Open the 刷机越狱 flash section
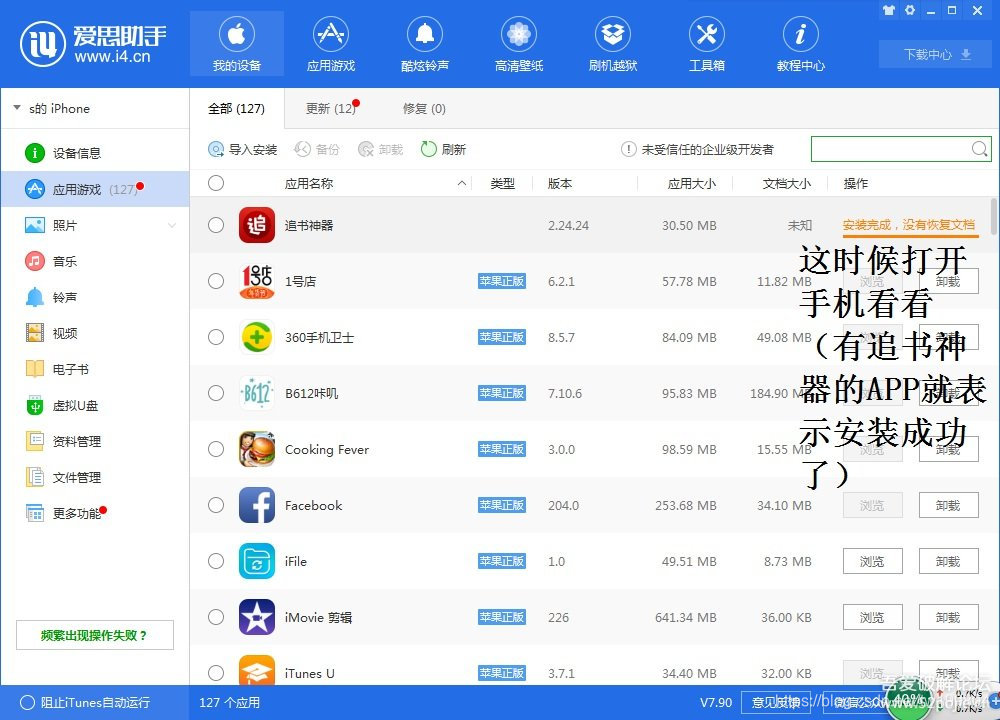The image size is (1000, 720). click(x=613, y=44)
